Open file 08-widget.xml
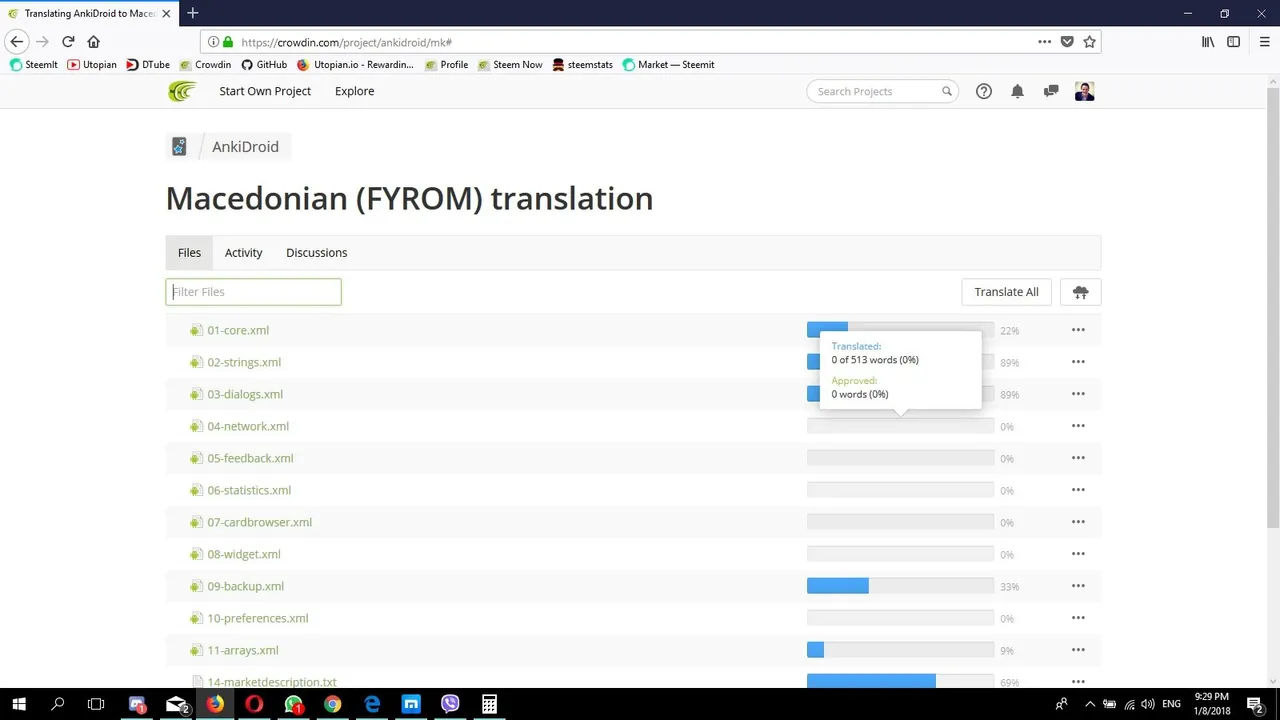Viewport: 1280px width, 720px height. tap(244, 554)
